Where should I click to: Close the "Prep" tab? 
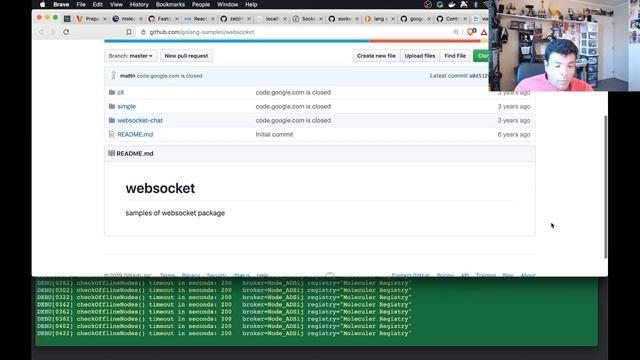tap(104, 19)
